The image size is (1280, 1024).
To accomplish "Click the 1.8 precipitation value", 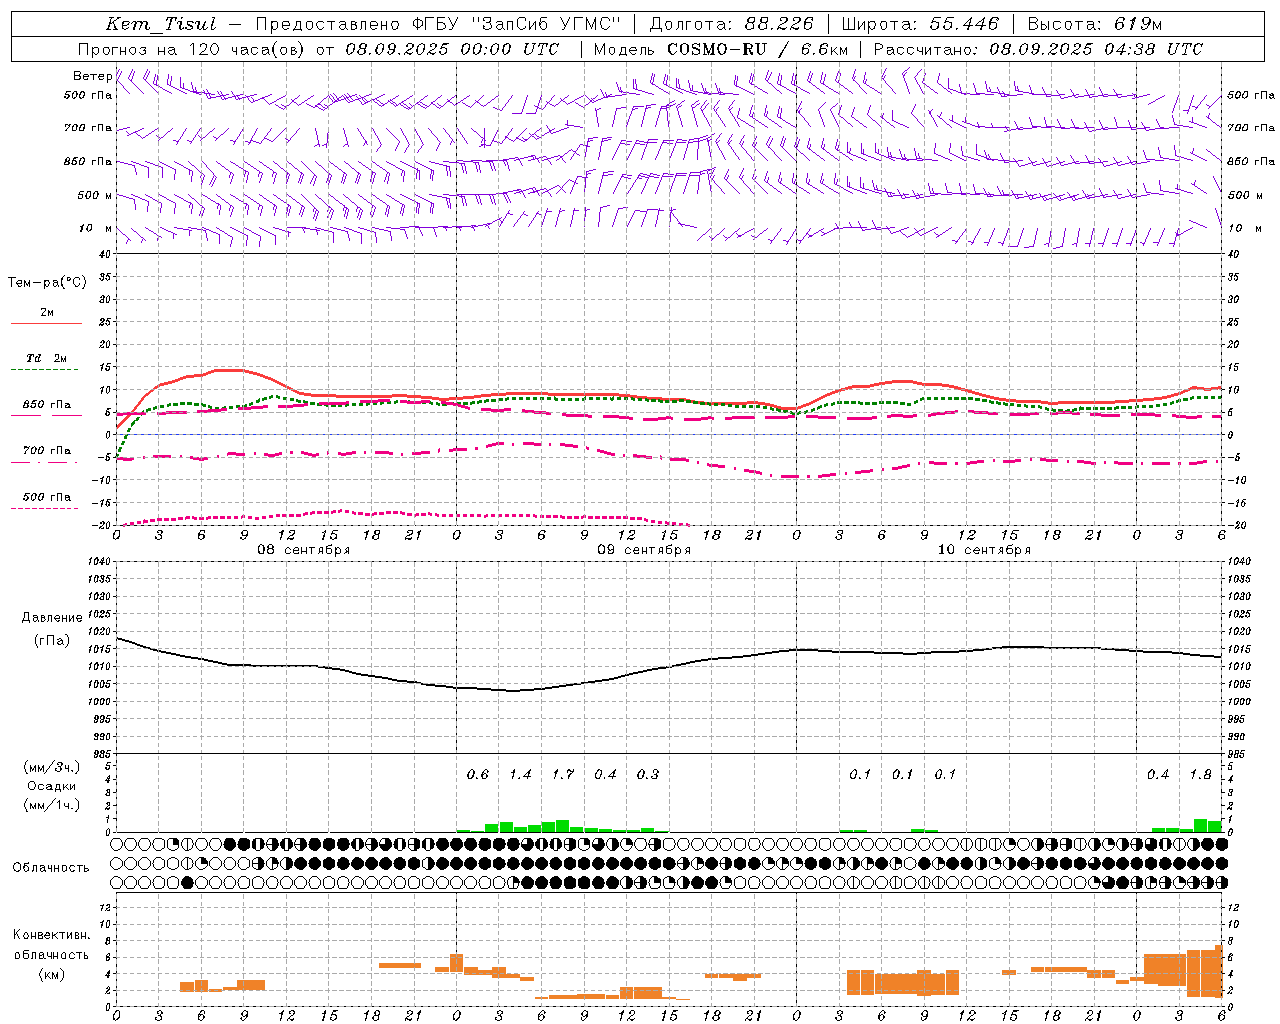I will (1200, 774).
